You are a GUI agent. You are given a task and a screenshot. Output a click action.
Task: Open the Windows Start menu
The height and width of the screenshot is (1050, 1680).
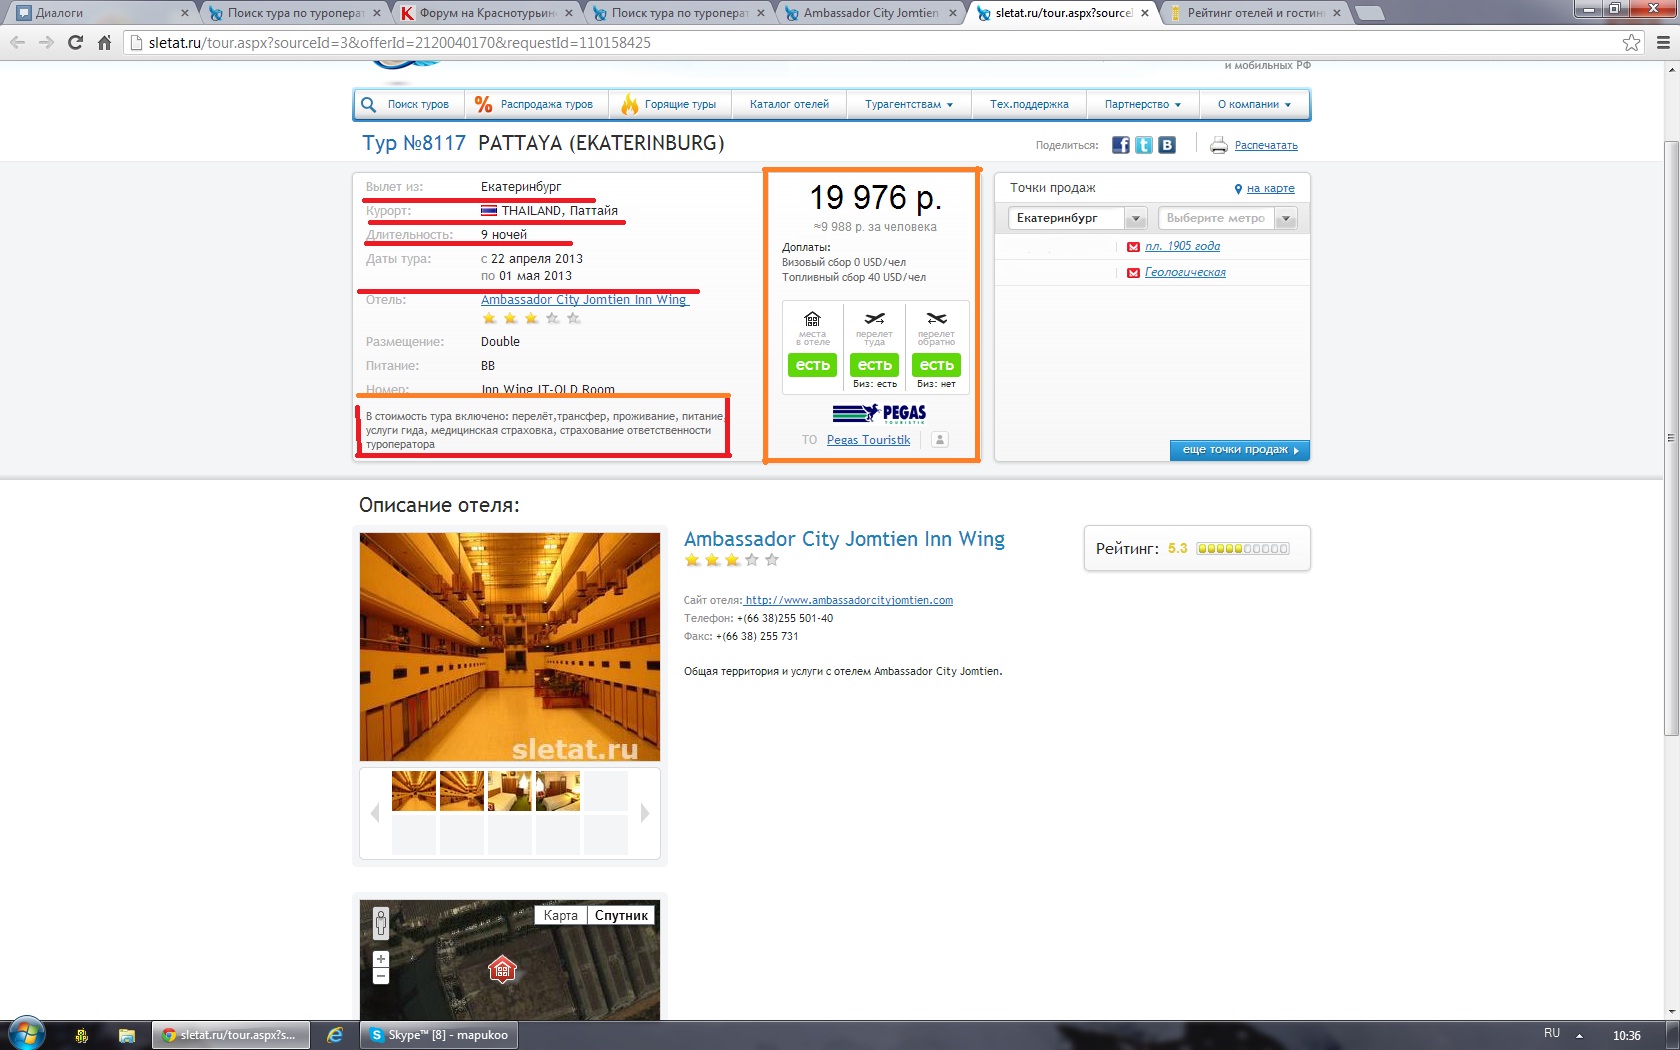click(x=27, y=1034)
